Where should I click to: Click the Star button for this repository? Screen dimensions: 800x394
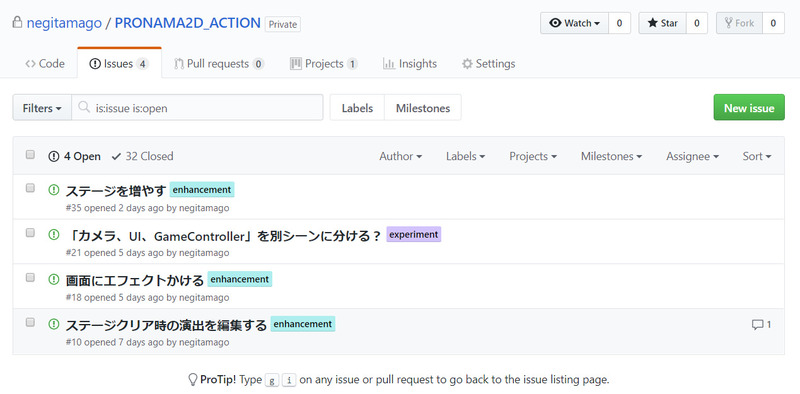coord(662,23)
